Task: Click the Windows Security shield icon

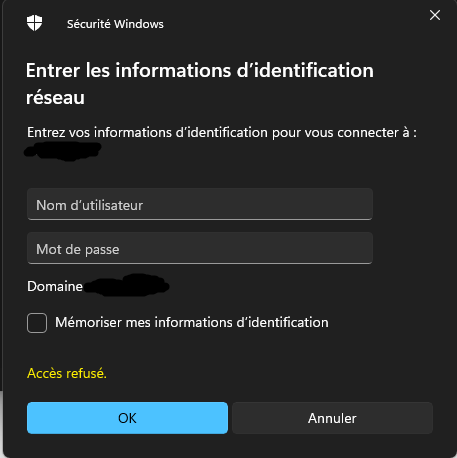Action: 34,23
